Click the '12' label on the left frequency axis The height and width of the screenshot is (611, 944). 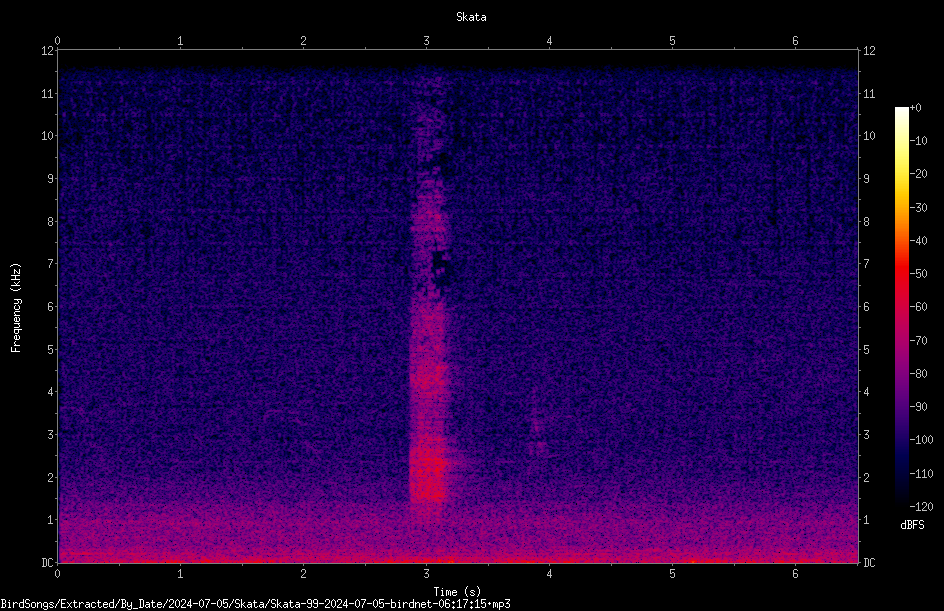[48, 51]
